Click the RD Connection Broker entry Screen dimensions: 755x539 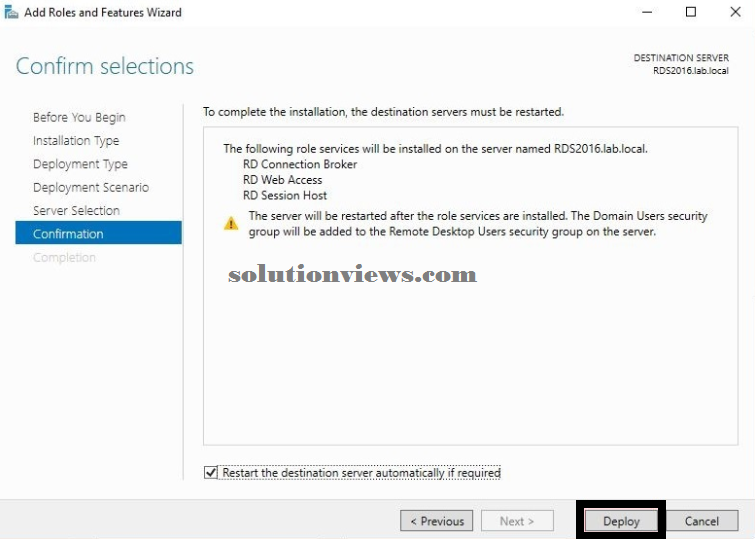point(299,164)
